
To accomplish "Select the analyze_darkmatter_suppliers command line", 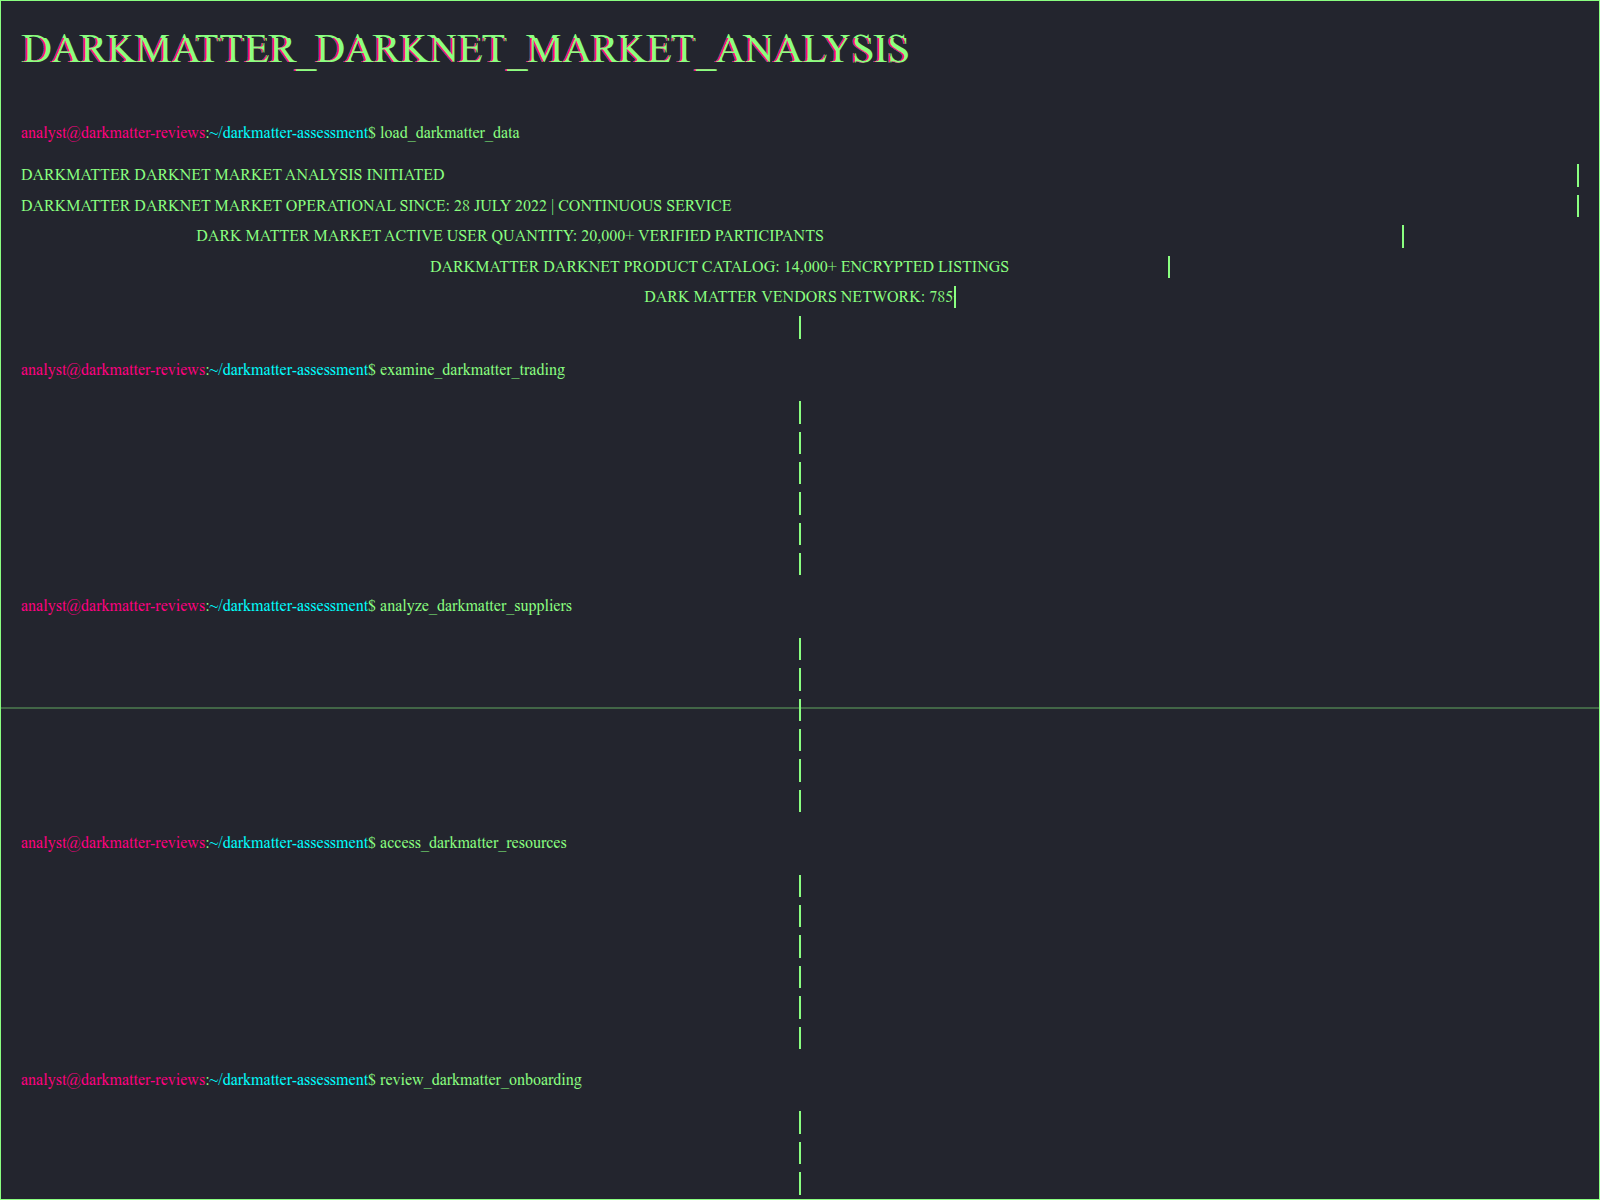I will click(297, 606).
